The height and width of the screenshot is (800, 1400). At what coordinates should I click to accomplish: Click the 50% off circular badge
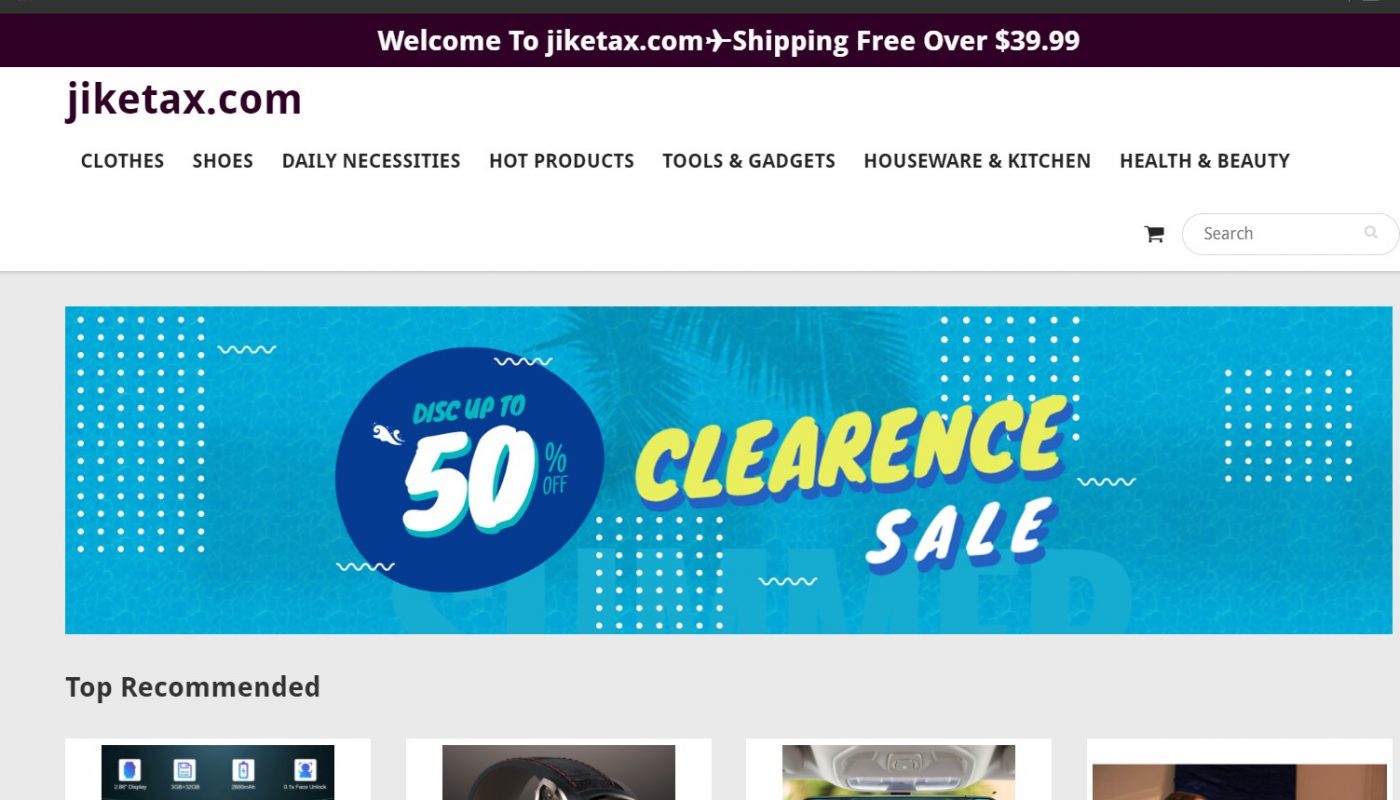tap(469, 469)
